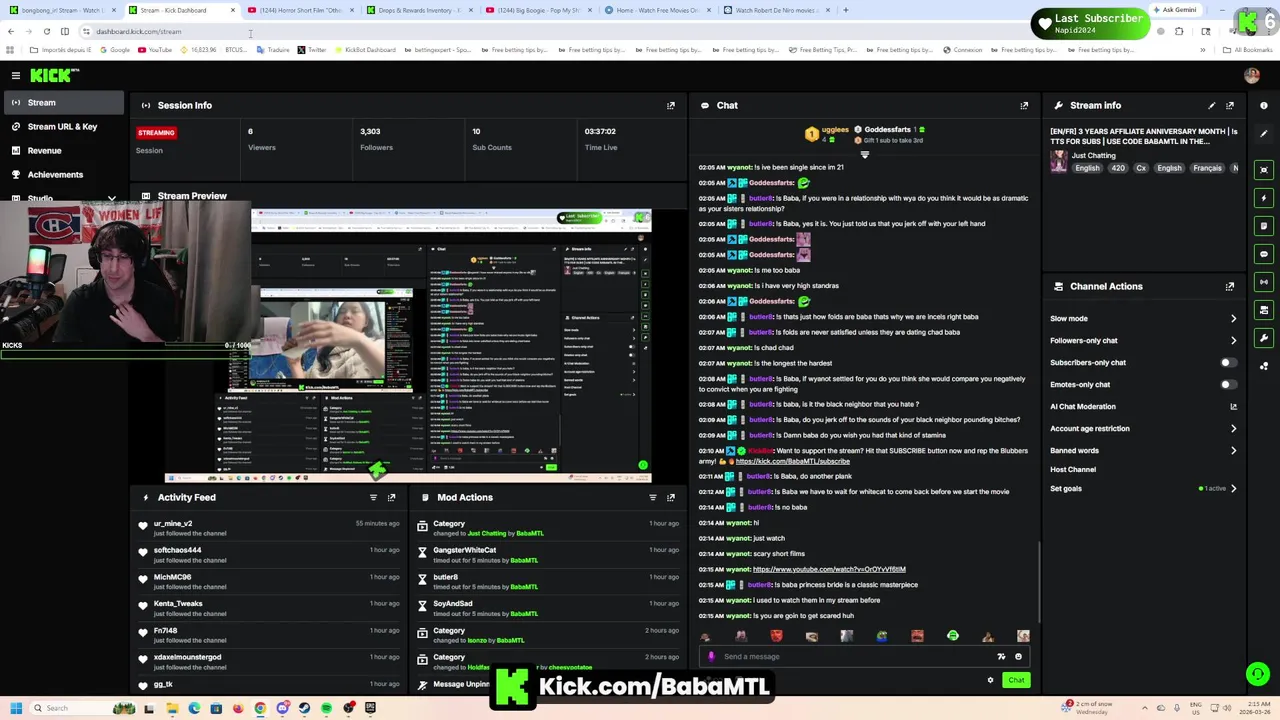Open chat settings gear
The width and height of the screenshot is (1280, 720).
pyautogui.click(x=990, y=680)
